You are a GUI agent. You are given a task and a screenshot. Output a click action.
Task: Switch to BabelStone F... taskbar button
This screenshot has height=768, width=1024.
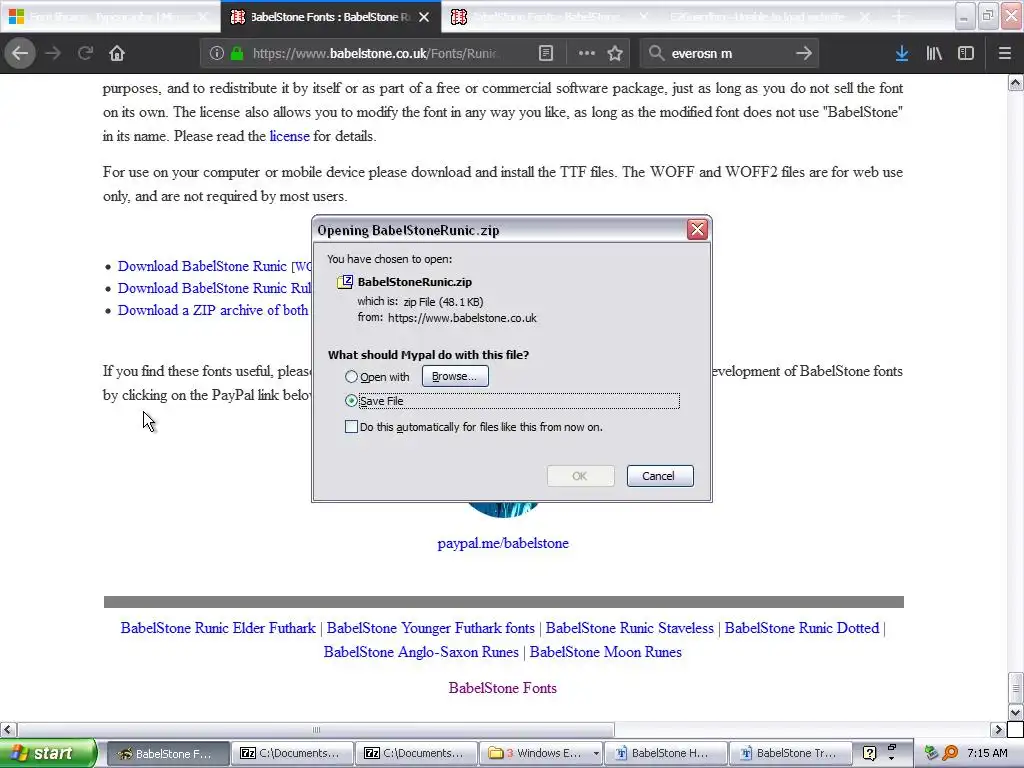[167, 753]
